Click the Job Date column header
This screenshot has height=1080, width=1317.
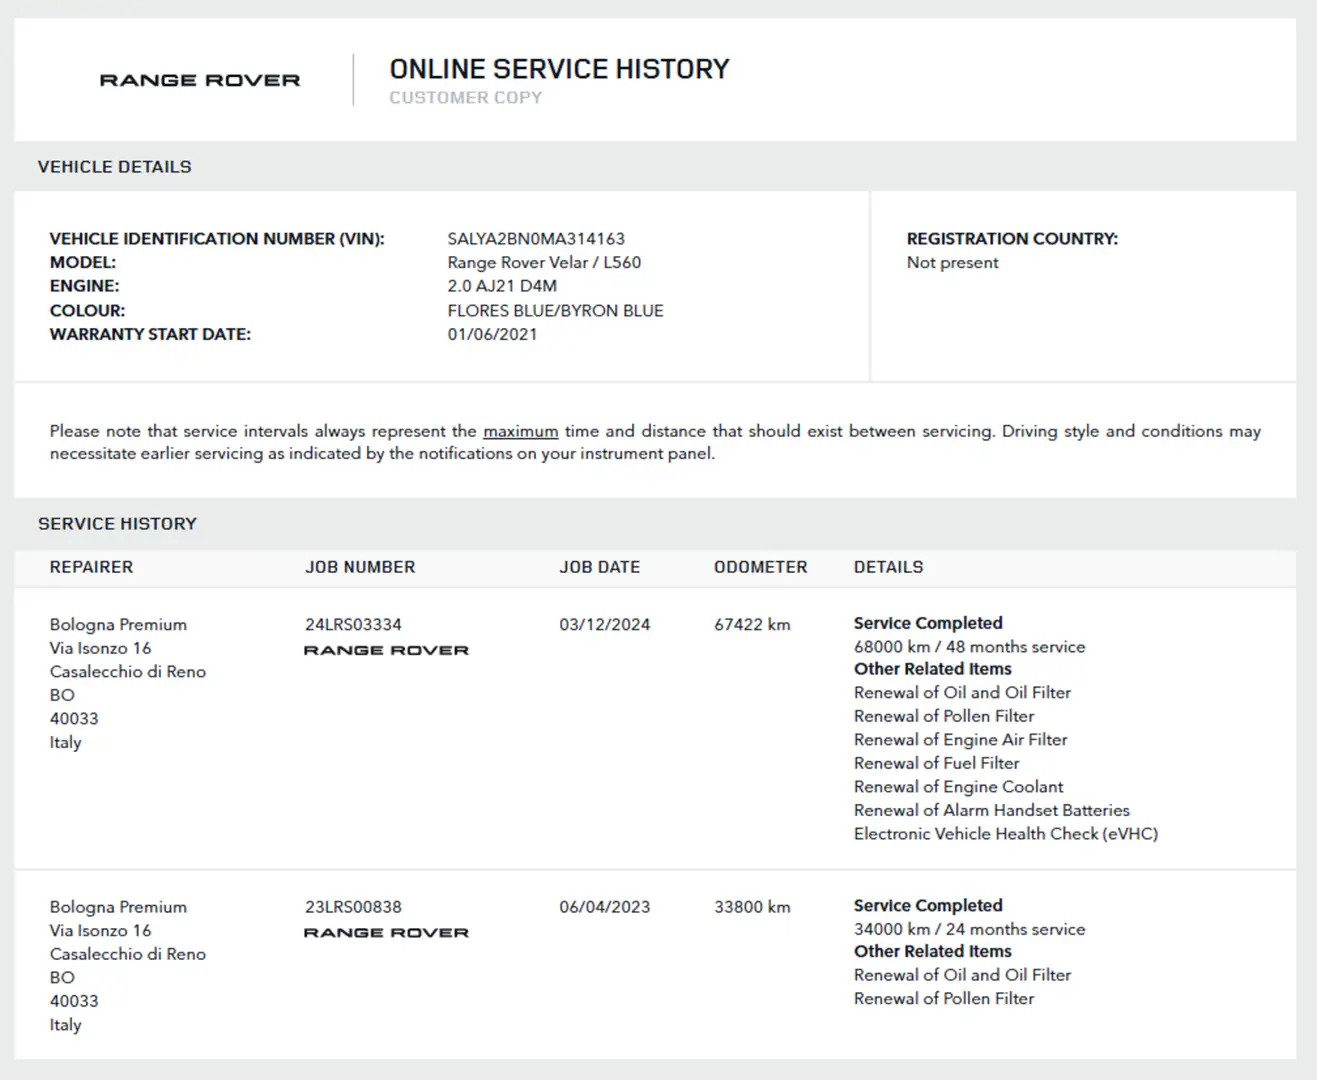tap(599, 567)
